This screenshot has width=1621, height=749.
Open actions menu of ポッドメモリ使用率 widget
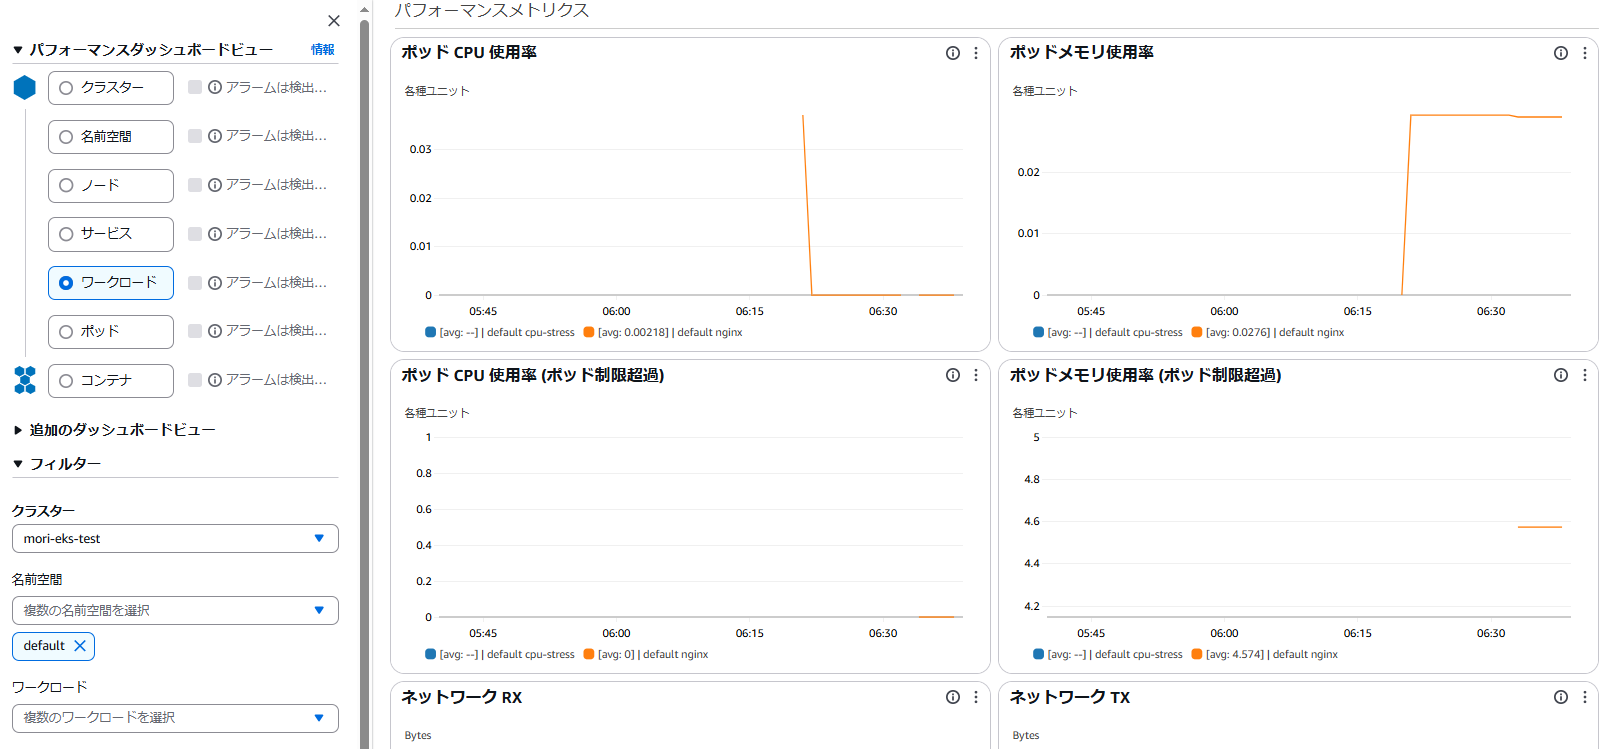1584,53
